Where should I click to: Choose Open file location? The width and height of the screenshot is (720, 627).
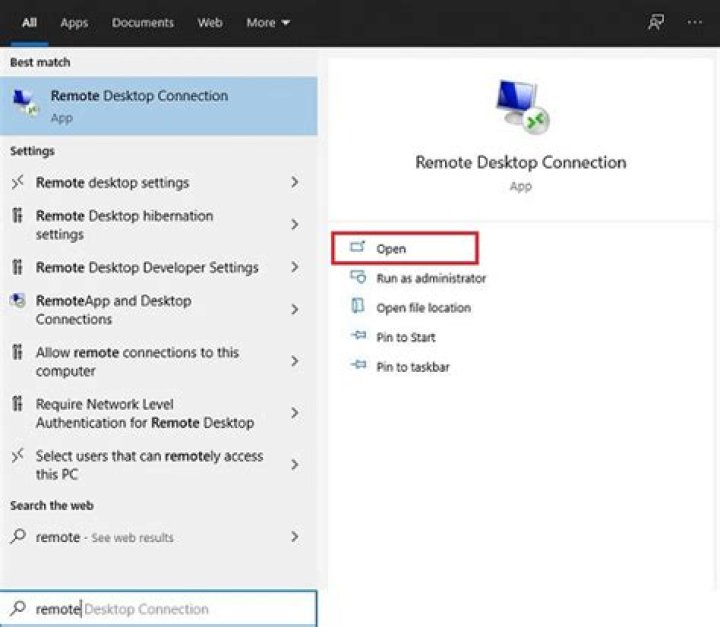(x=423, y=308)
